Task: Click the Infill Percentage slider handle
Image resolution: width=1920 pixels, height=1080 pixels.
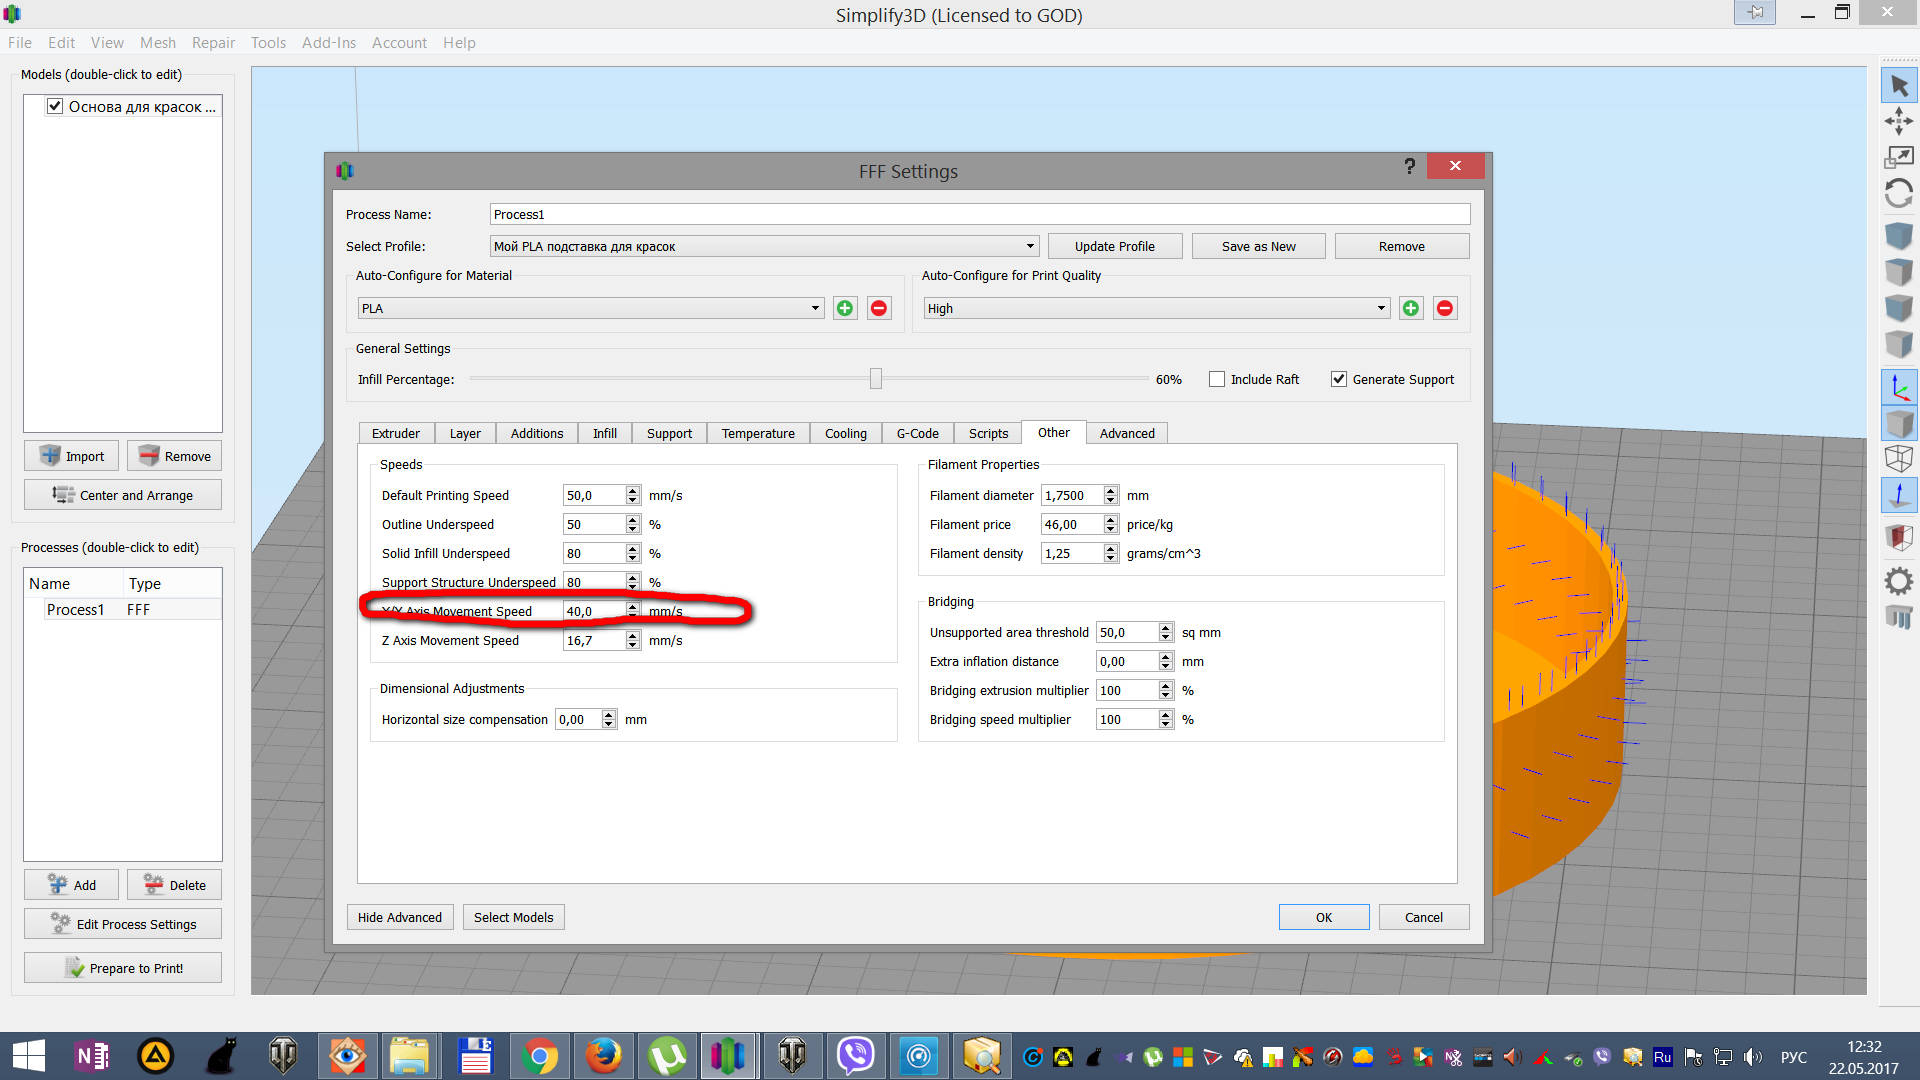Action: 876,378
